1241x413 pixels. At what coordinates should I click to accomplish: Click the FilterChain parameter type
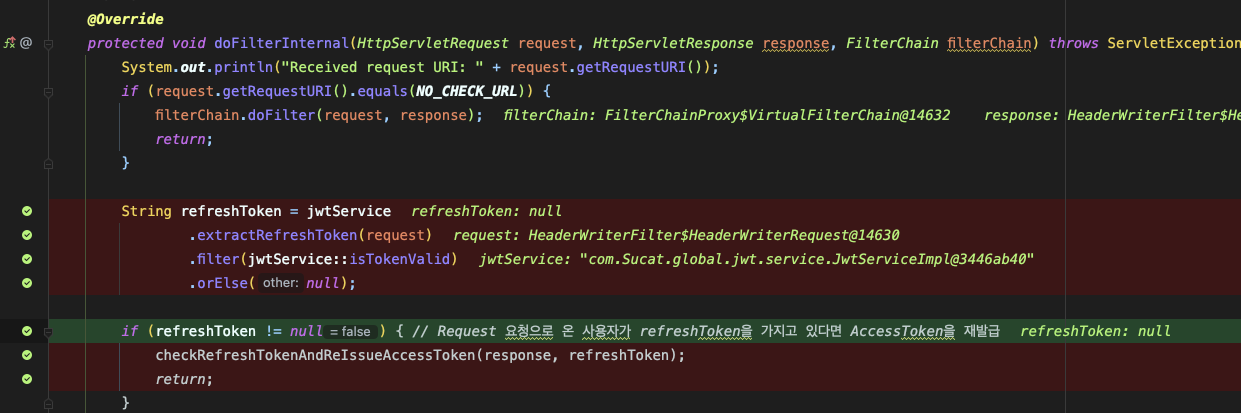click(x=892, y=43)
